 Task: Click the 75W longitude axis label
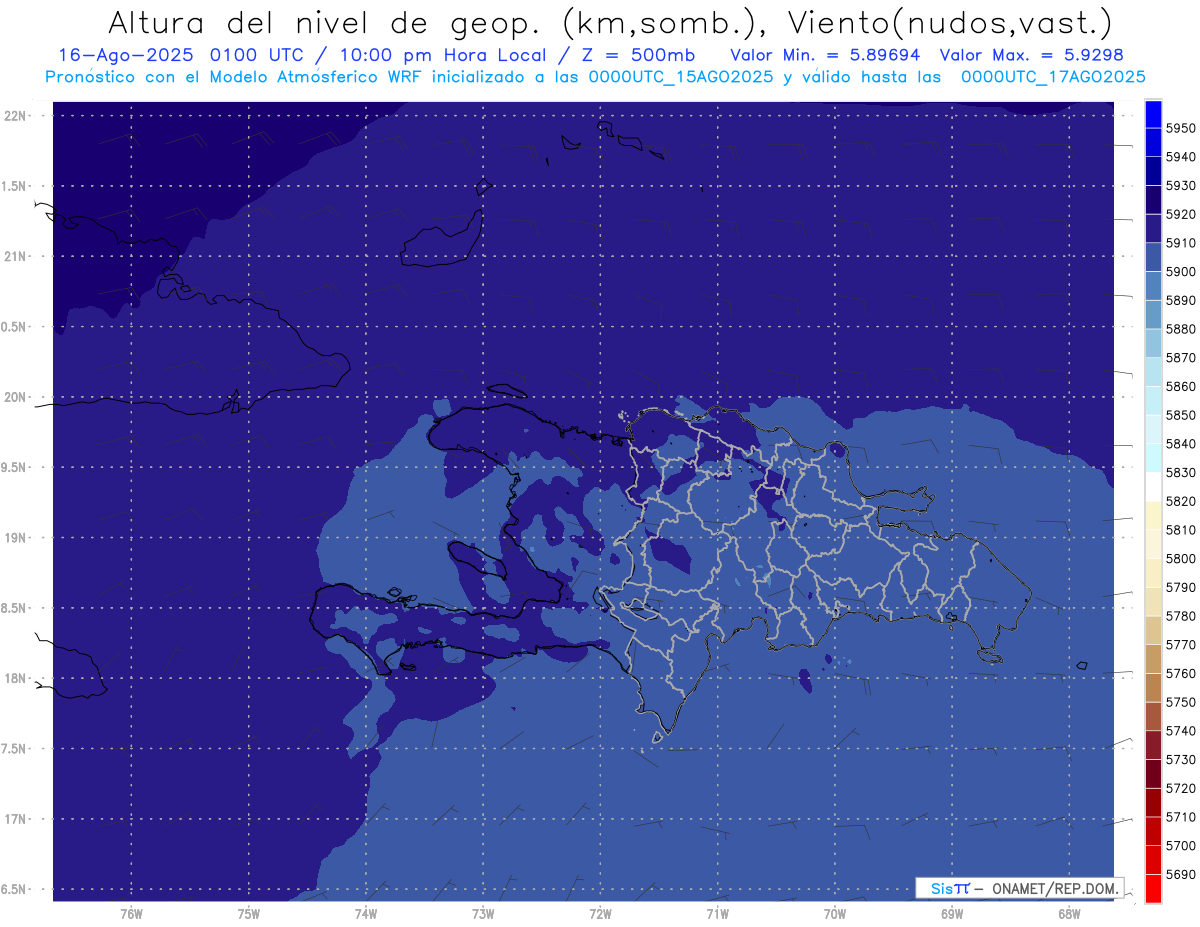click(249, 913)
